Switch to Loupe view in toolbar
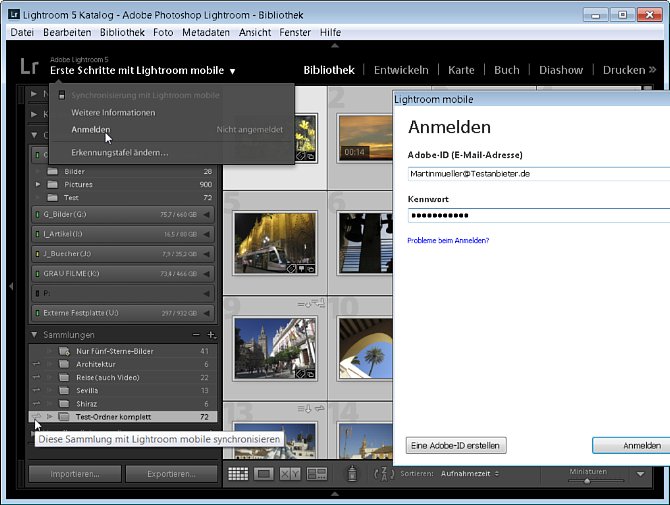The width and height of the screenshot is (670, 505). click(x=264, y=474)
